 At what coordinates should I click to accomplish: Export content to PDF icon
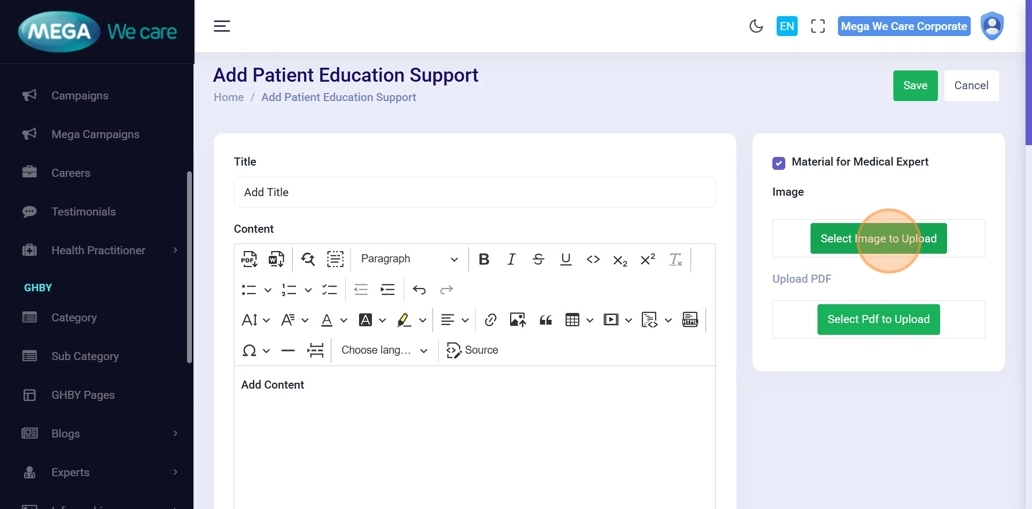click(x=249, y=259)
